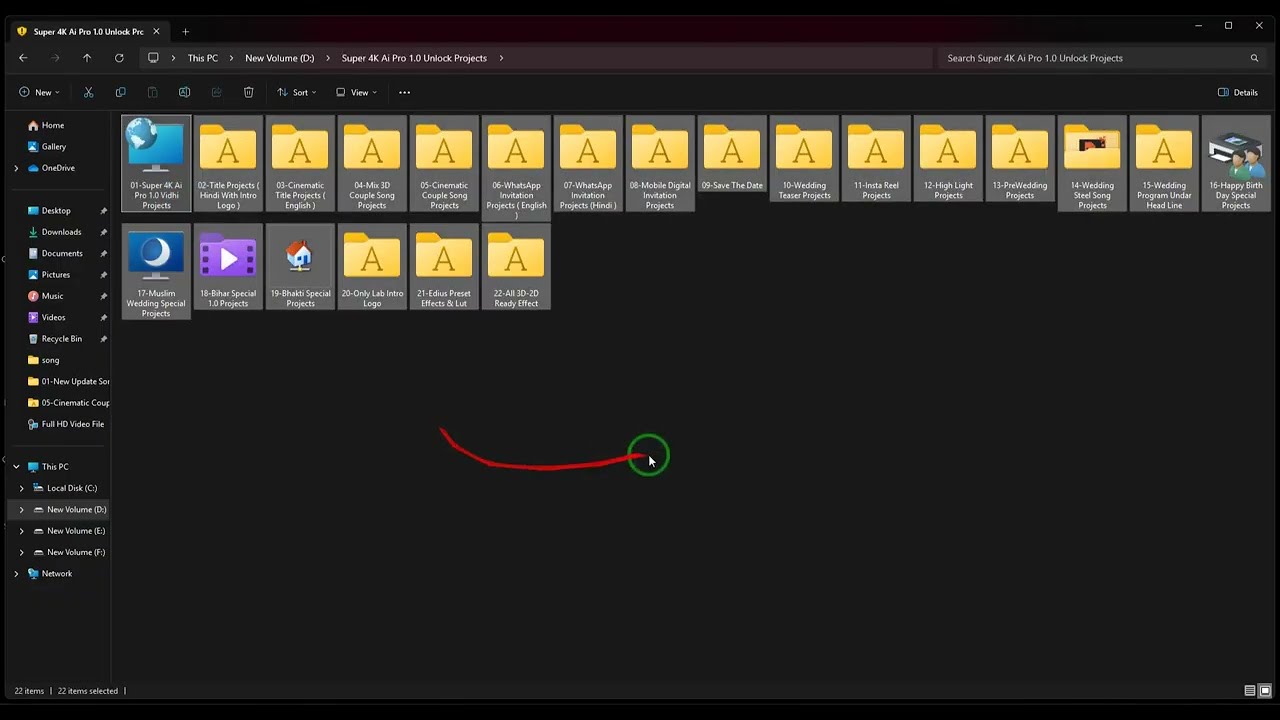Image resolution: width=1280 pixels, height=720 pixels.
Task: Select 02-Title Projects Hindi folder
Action: click(x=228, y=163)
